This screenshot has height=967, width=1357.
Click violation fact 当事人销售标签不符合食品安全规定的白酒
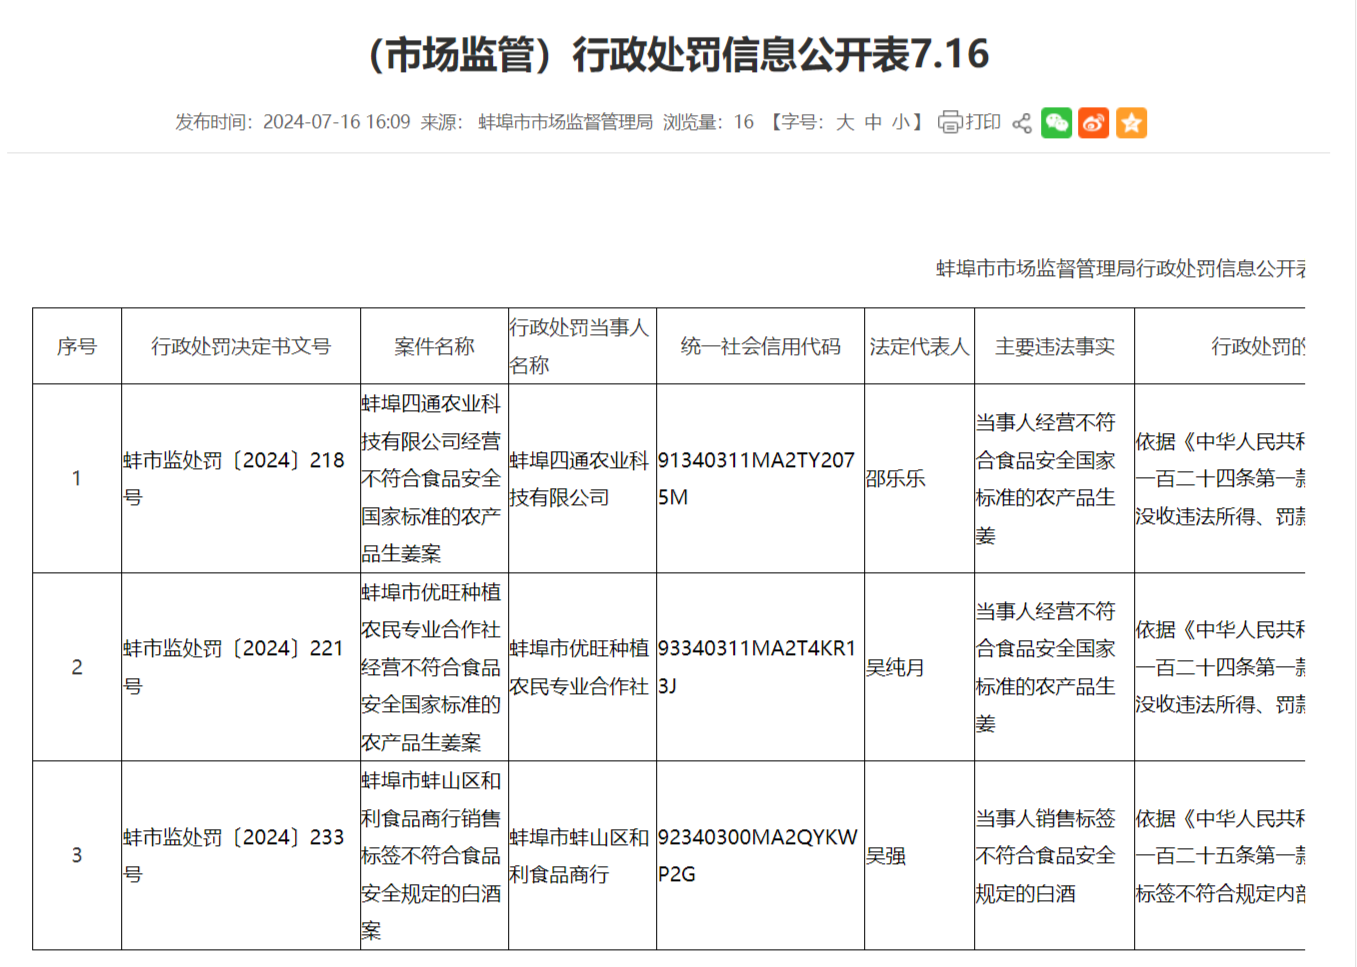(1046, 855)
